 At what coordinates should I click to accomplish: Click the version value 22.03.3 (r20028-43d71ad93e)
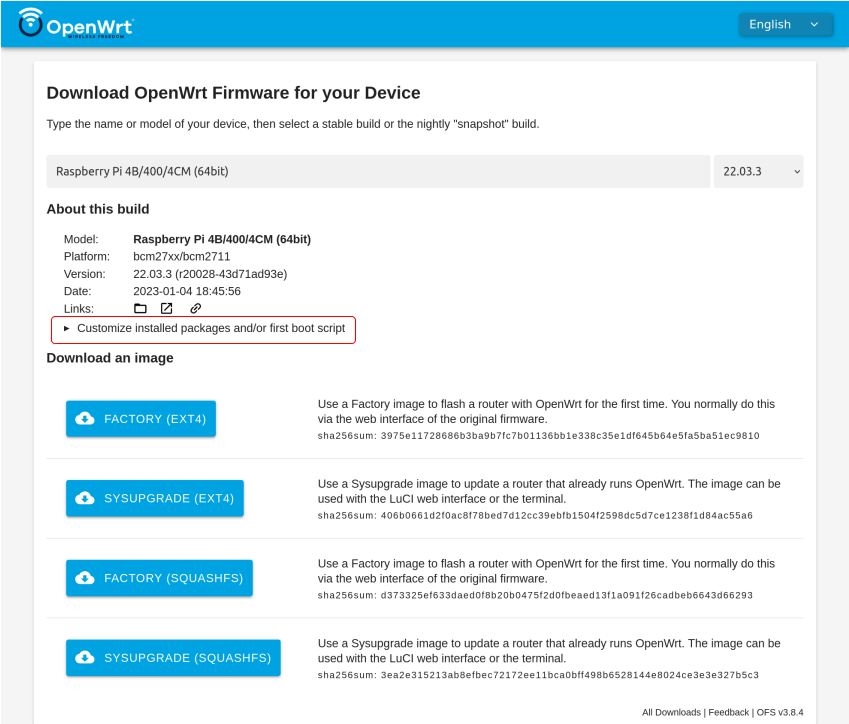[210, 274]
